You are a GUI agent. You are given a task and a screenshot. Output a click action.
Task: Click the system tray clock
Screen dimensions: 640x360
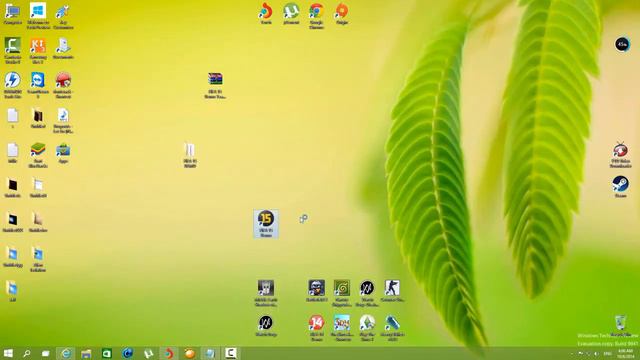[625, 353]
